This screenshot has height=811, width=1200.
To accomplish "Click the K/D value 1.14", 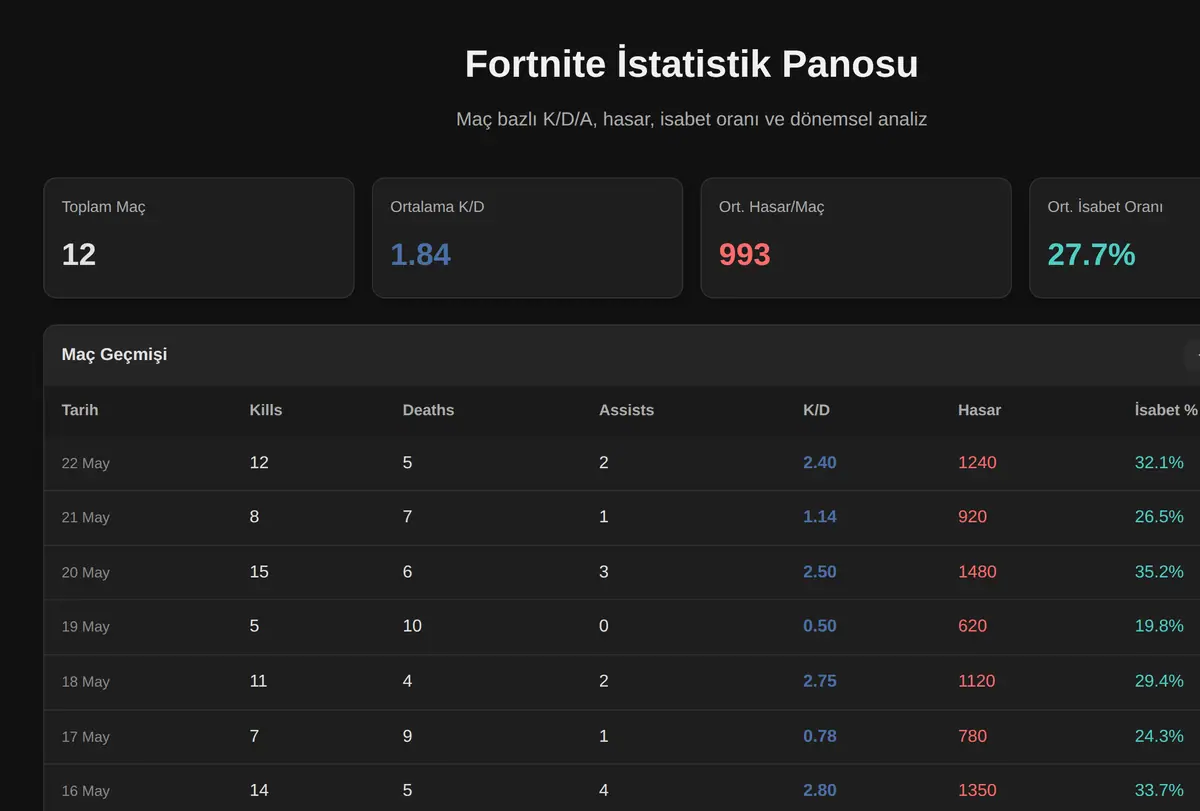I will [820, 517].
